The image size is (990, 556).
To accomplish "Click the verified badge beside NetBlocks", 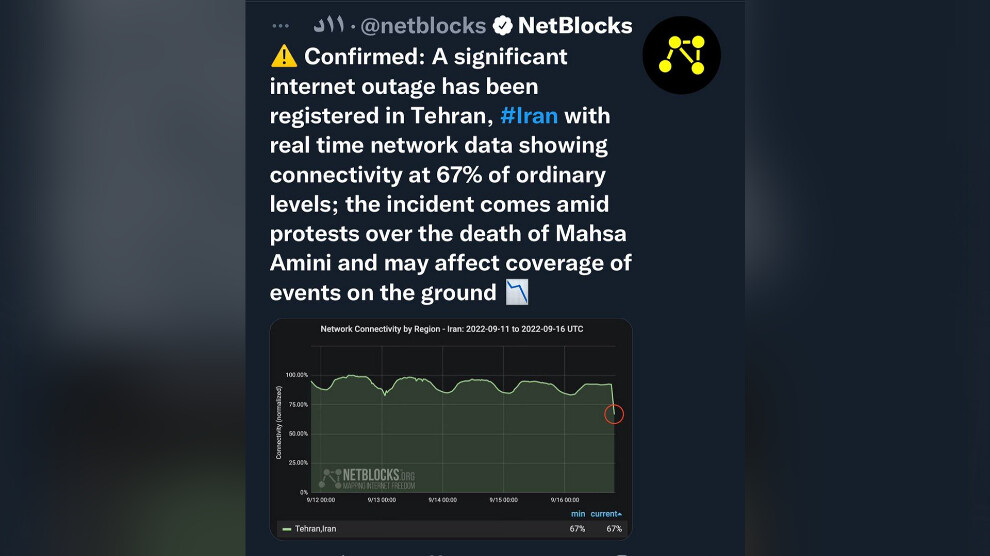I will coord(502,26).
